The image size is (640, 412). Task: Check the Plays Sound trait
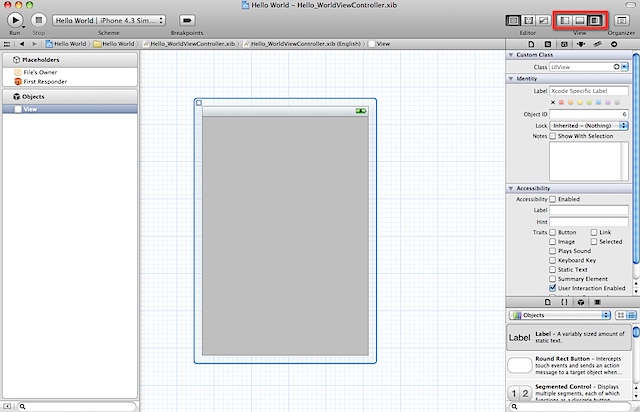pyautogui.click(x=552, y=251)
